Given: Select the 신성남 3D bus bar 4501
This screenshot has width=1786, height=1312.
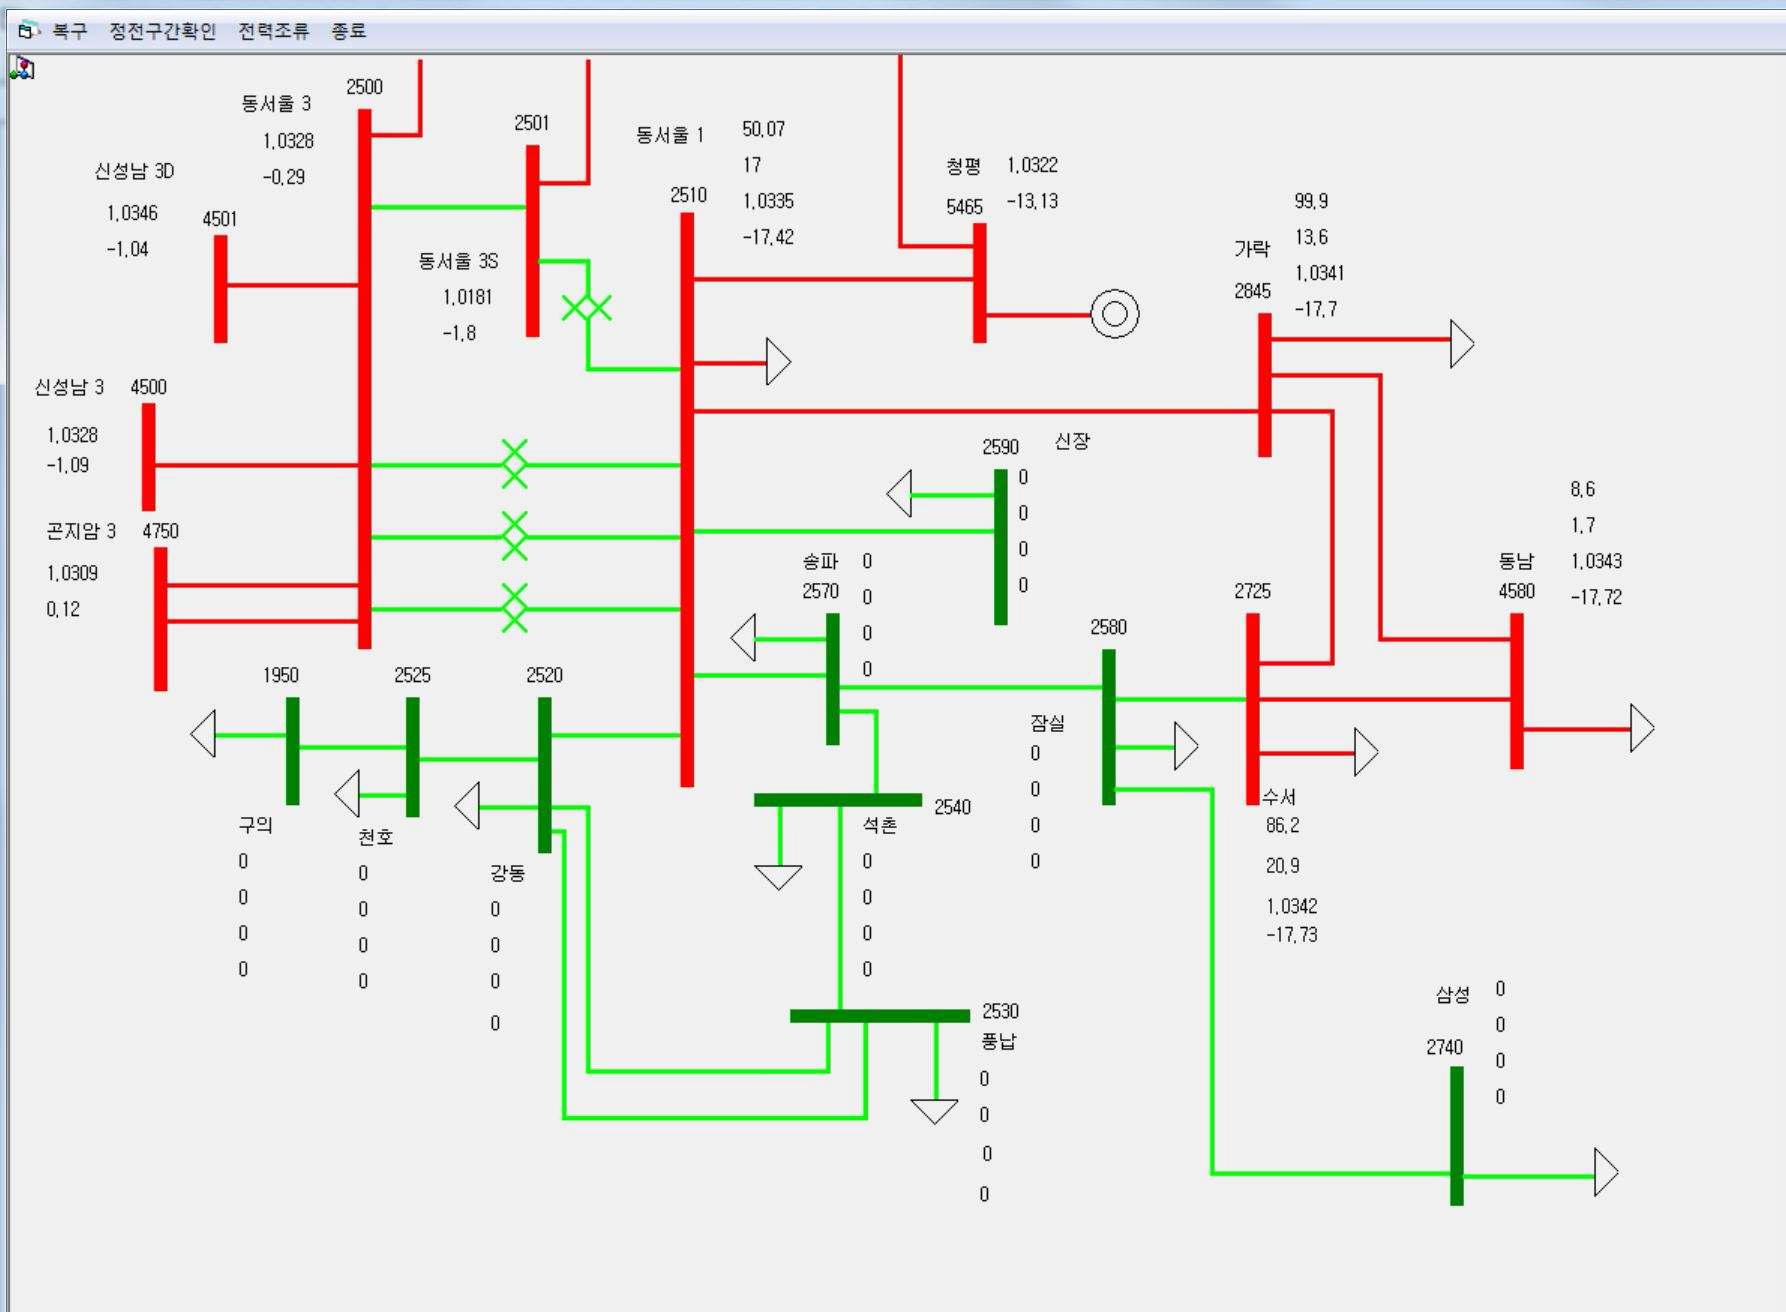Looking at the screenshot, I should pos(220,289).
